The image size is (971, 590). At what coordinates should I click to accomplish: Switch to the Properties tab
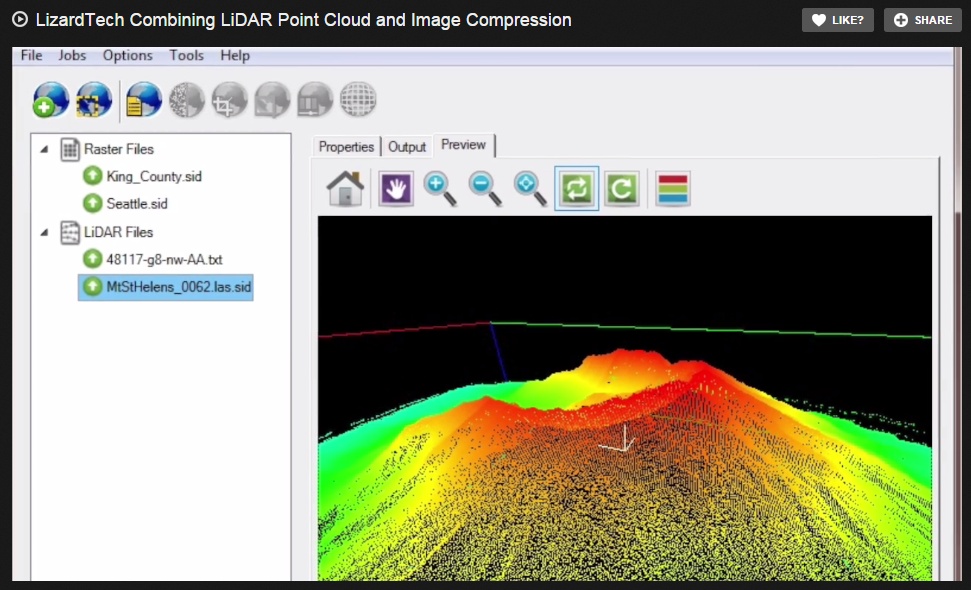[346, 146]
